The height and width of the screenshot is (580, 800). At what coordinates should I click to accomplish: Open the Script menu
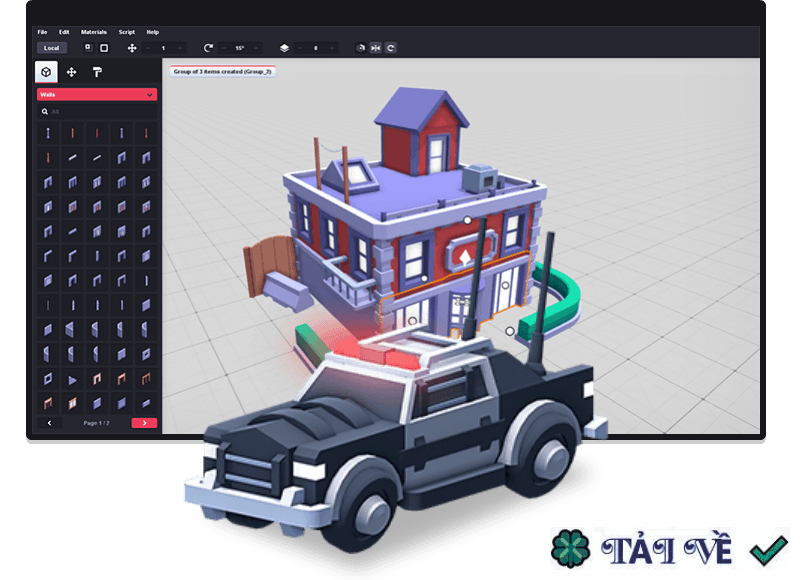tap(127, 32)
